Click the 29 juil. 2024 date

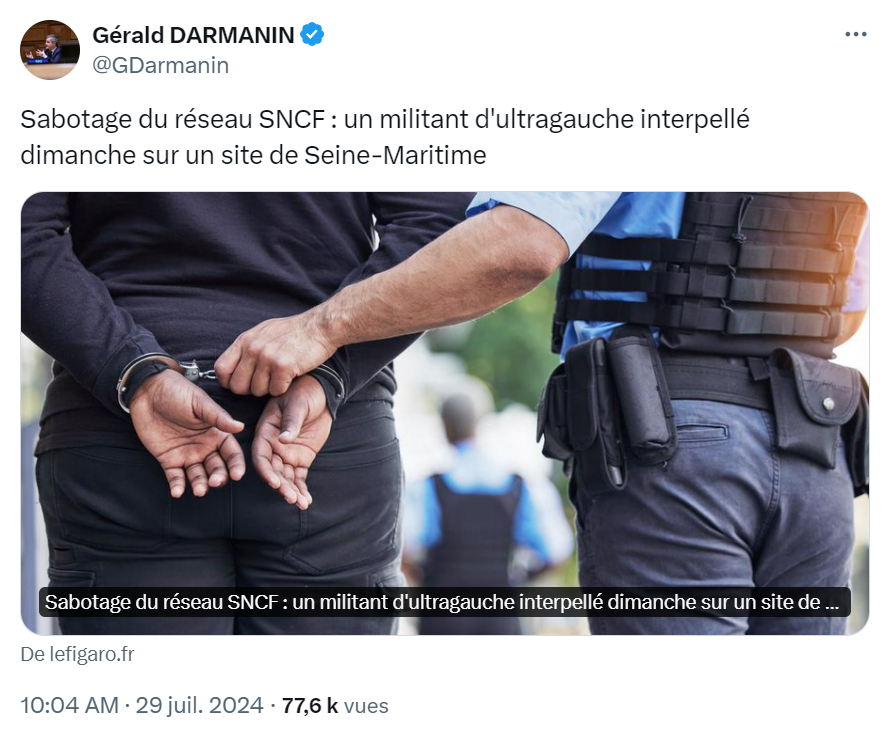point(200,705)
